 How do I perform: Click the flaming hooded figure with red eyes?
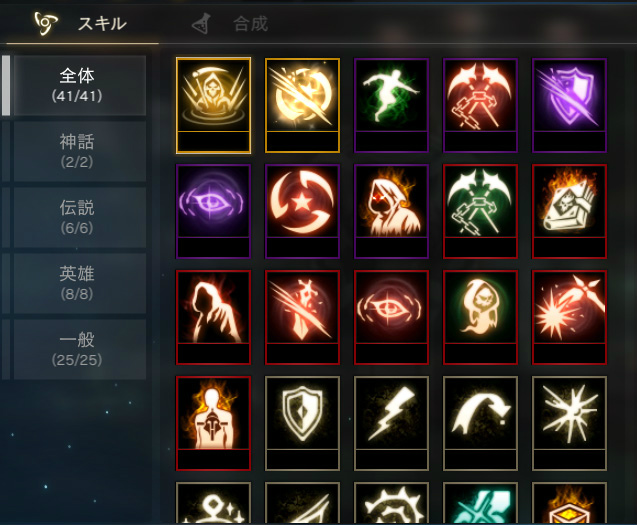click(391, 211)
